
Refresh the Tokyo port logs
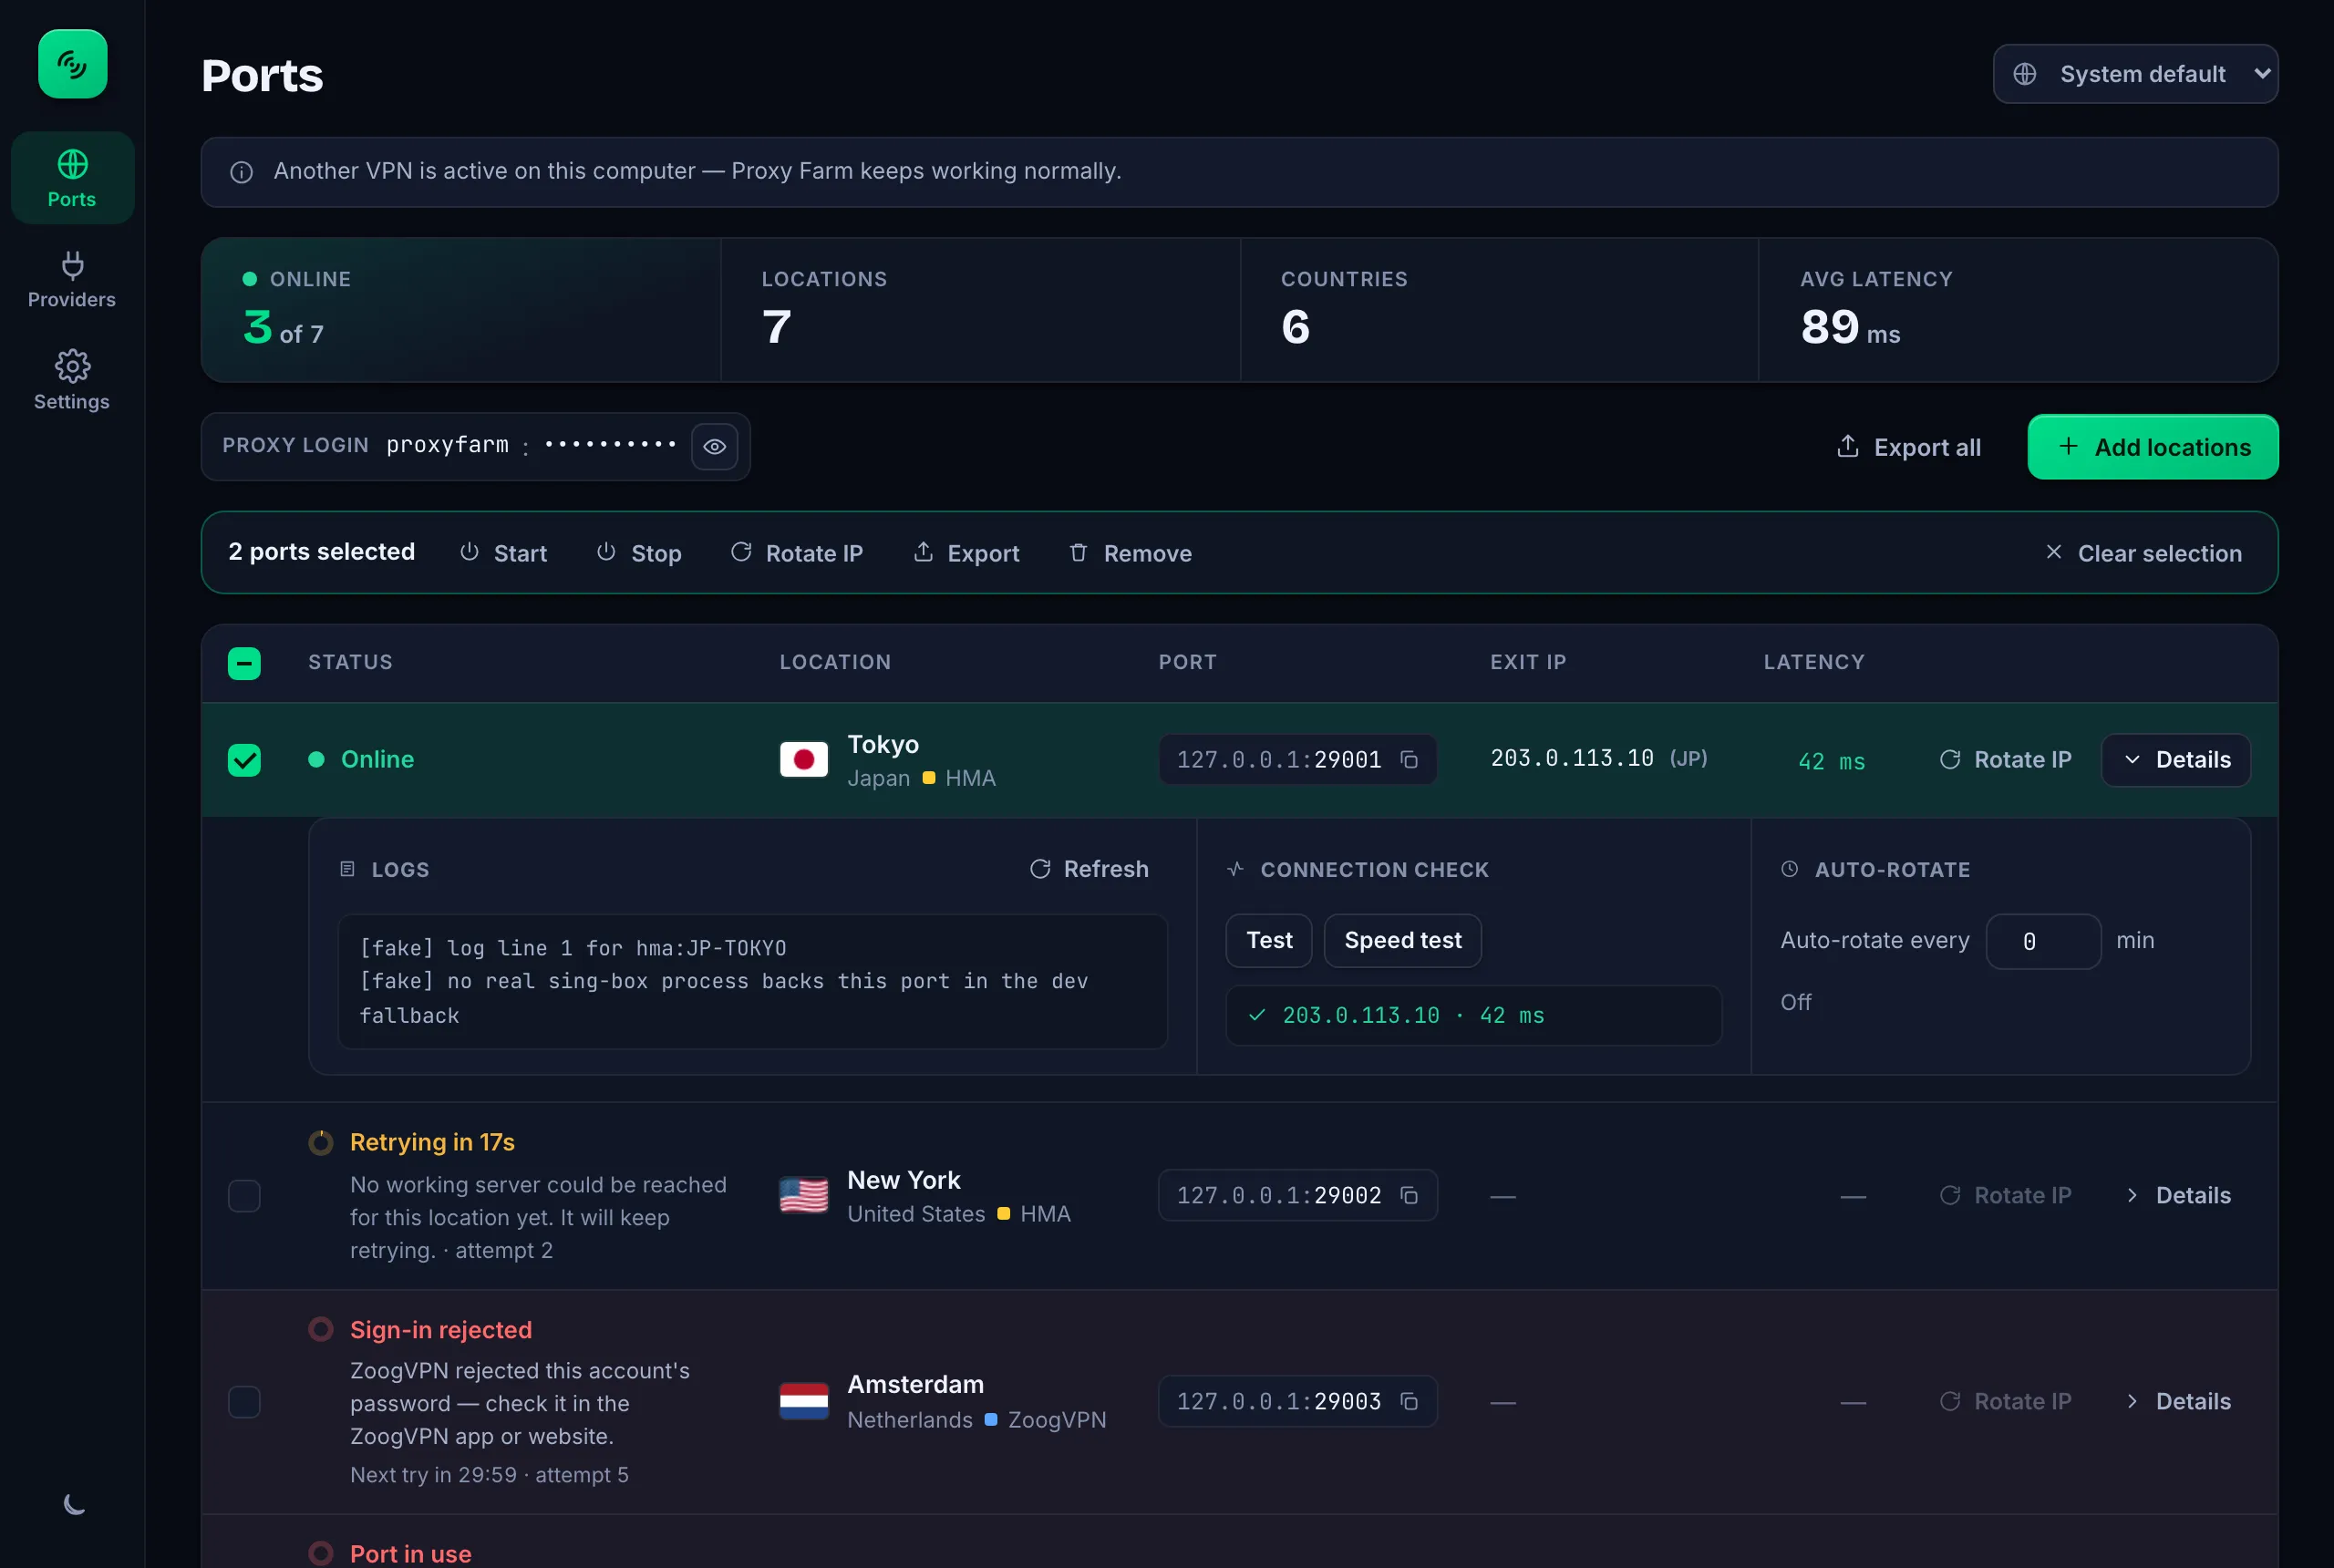point(1089,869)
